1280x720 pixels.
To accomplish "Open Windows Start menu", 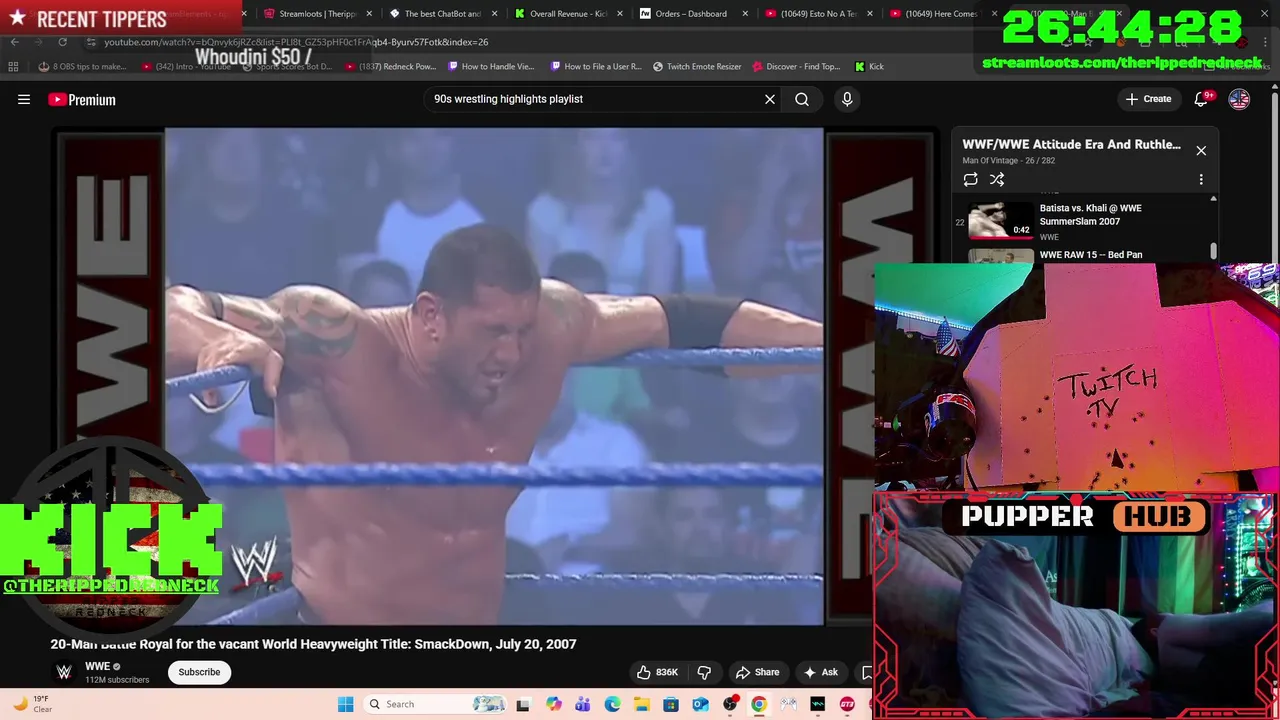I will click(x=345, y=704).
